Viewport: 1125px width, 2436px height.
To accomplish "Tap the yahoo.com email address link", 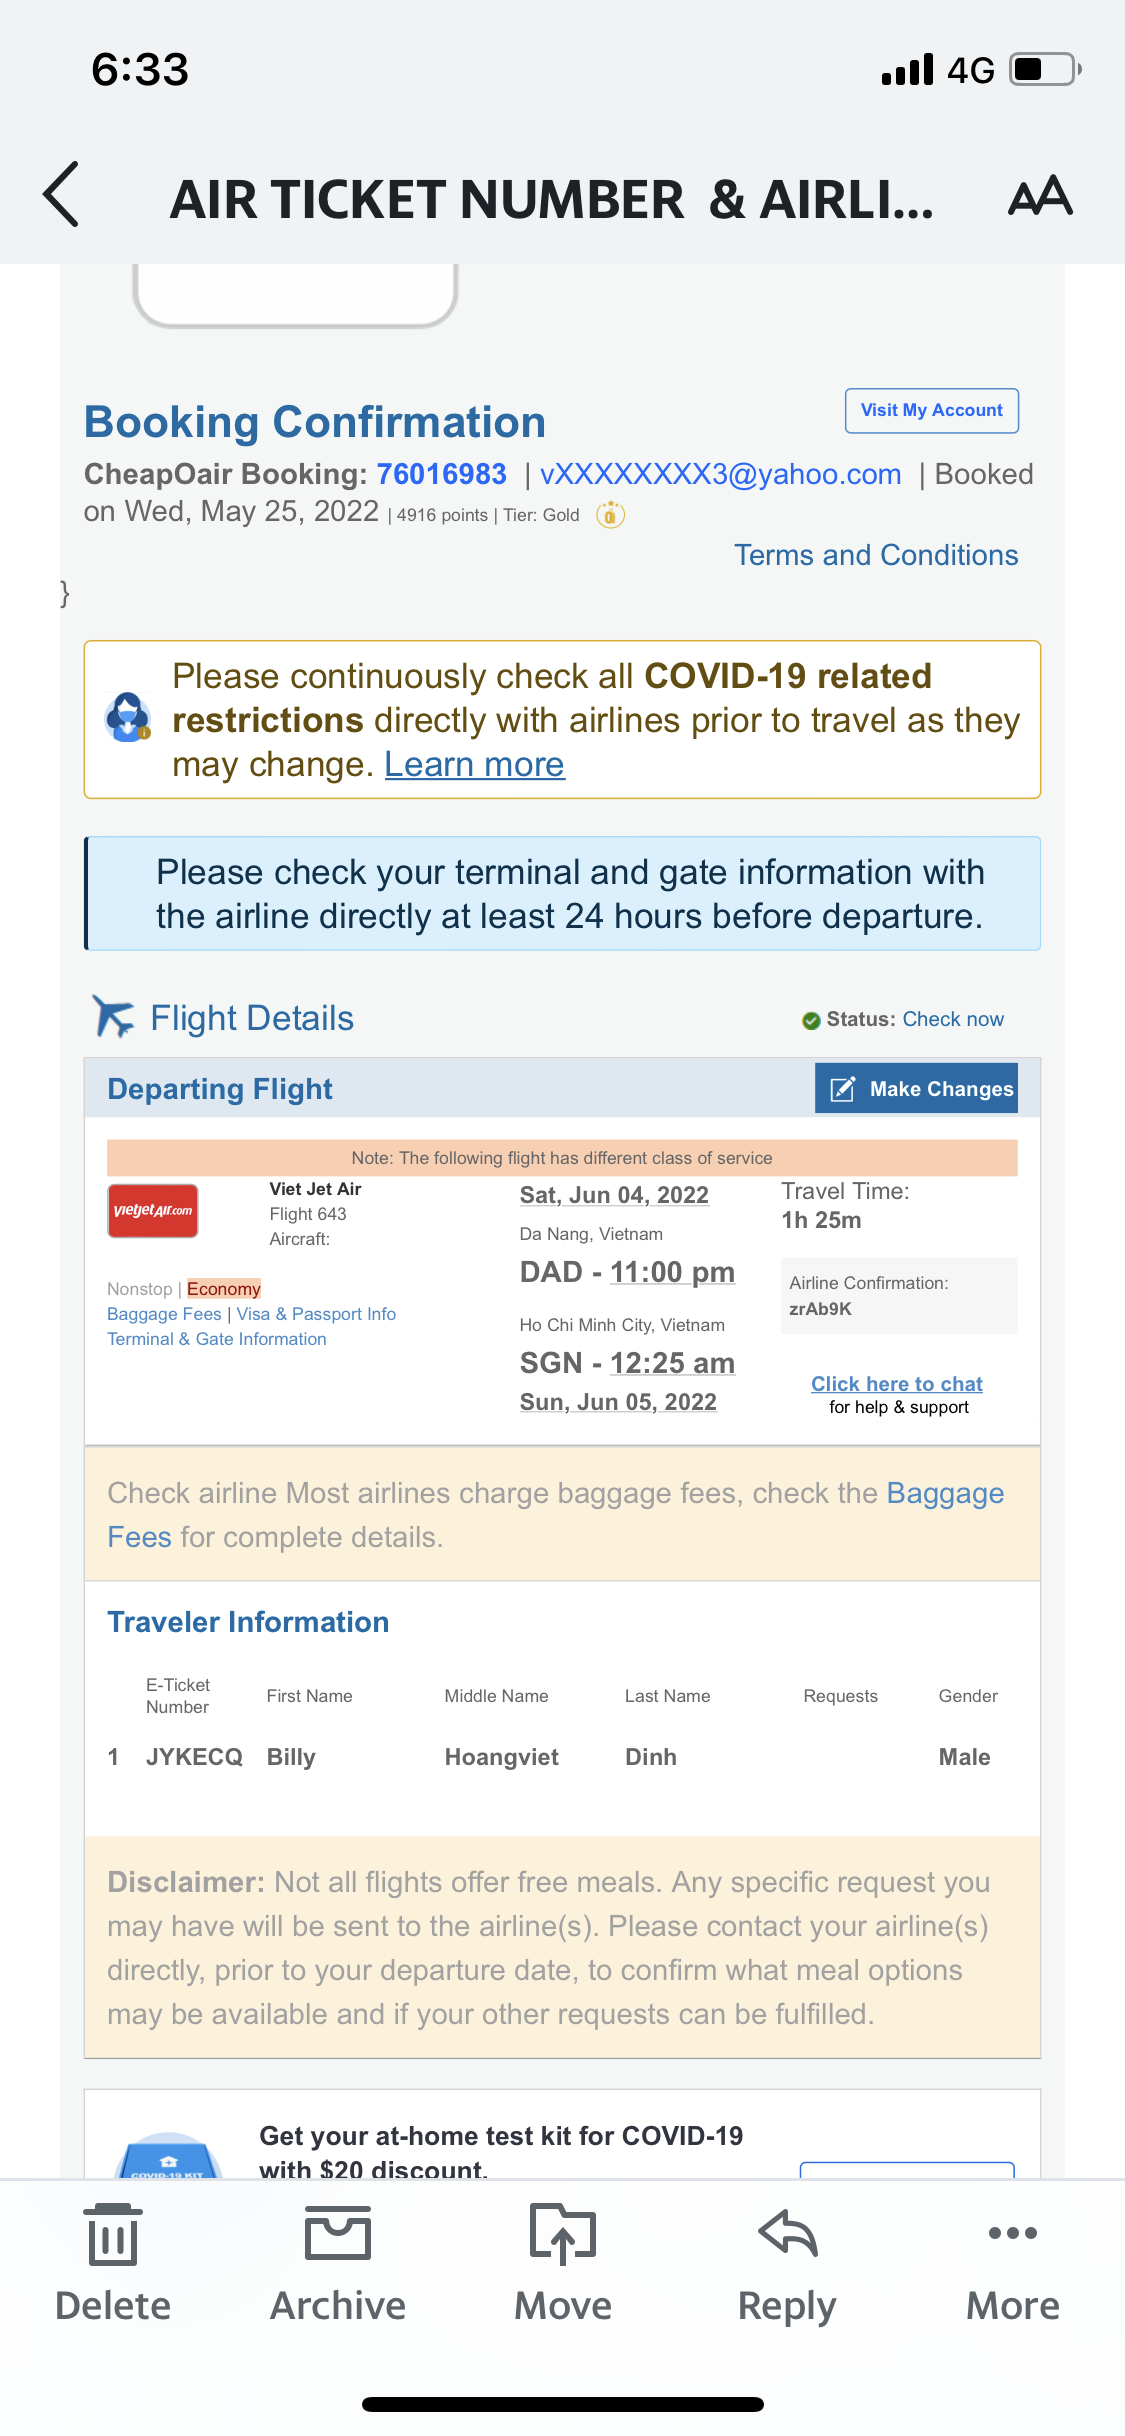I will click(x=720, y=474).
